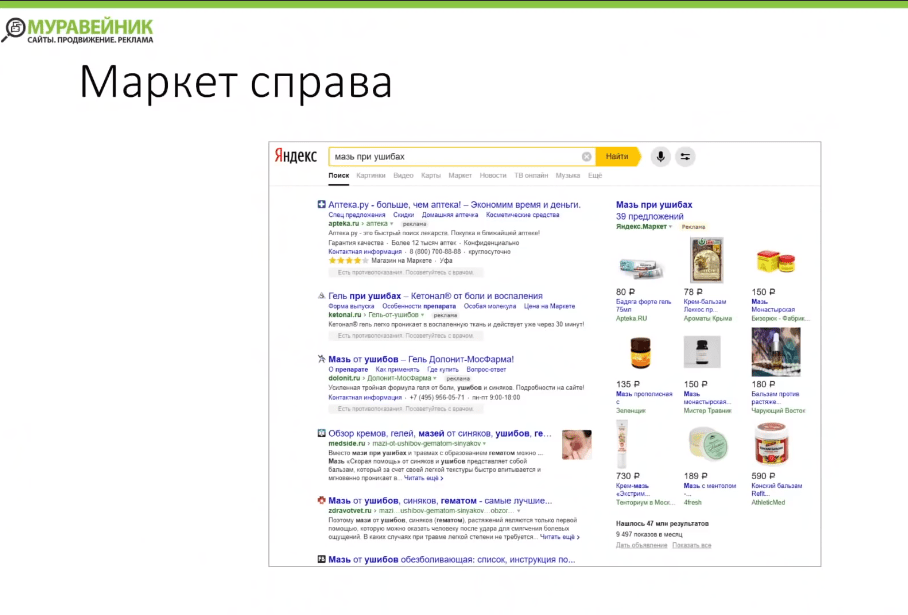Click the yellow Найти search button
This screenshot has width=908, height=615.
617,156
